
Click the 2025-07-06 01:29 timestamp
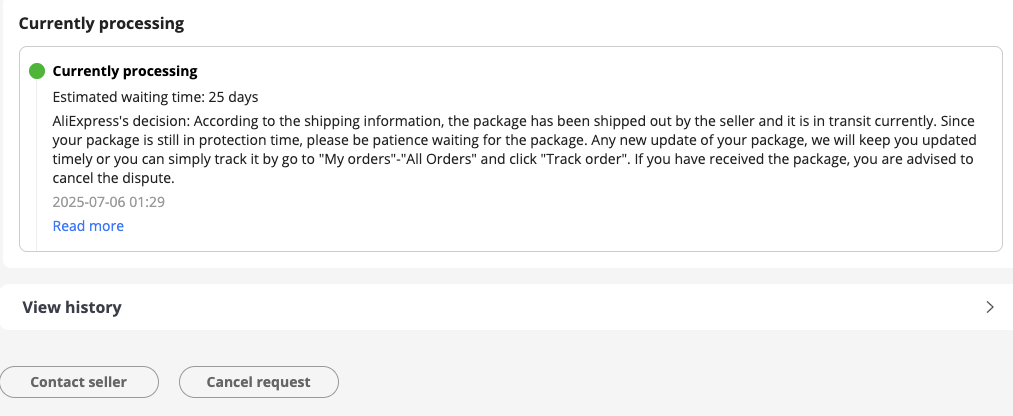[x=108, y=201]
